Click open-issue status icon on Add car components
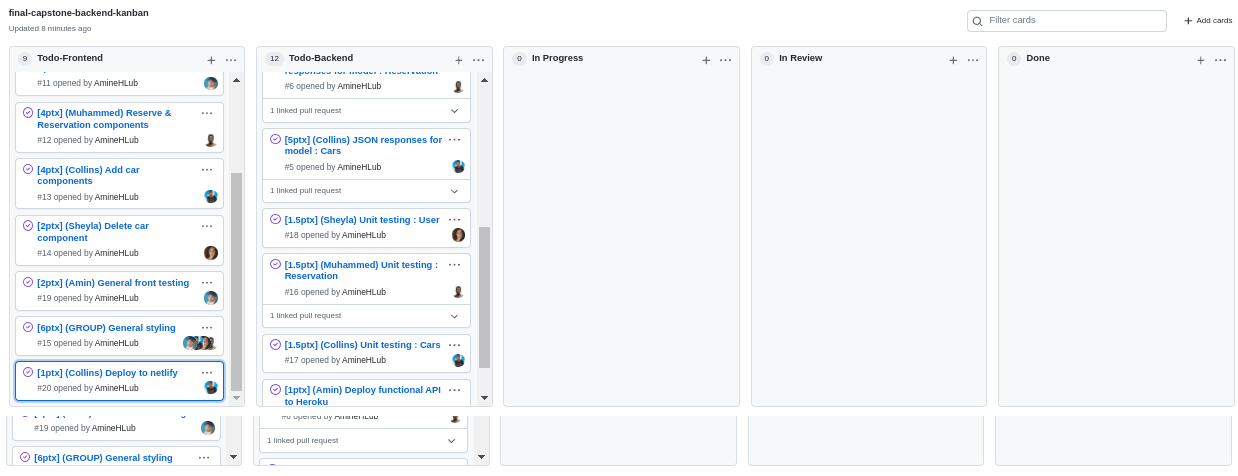Image resolution: width=1238 pixels, height=476 pixels. [x=28, y=170]
